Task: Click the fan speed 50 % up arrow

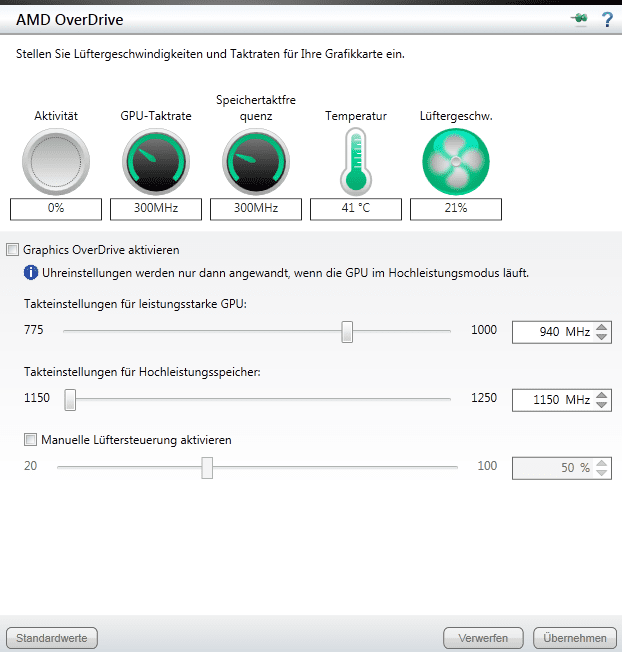Action: click(602, 463)
